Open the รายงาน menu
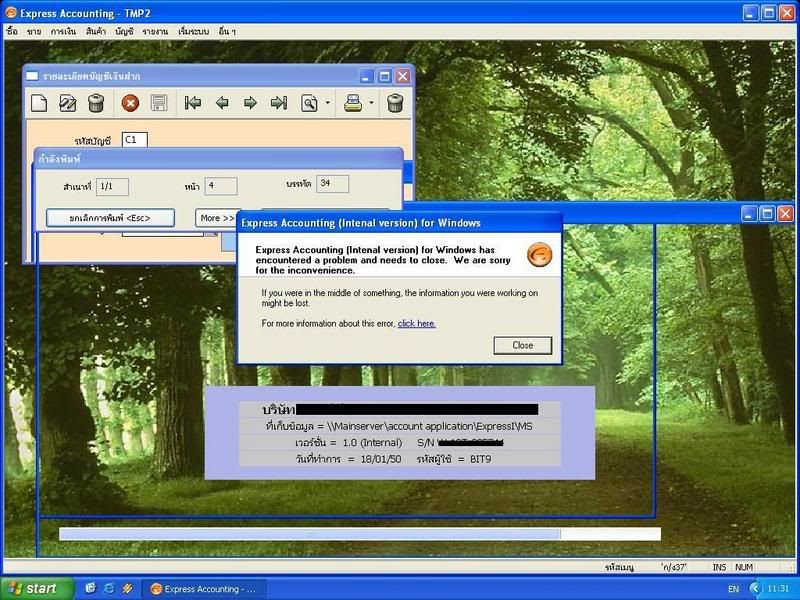Screen dimensions: 800x600 [155, 32]
